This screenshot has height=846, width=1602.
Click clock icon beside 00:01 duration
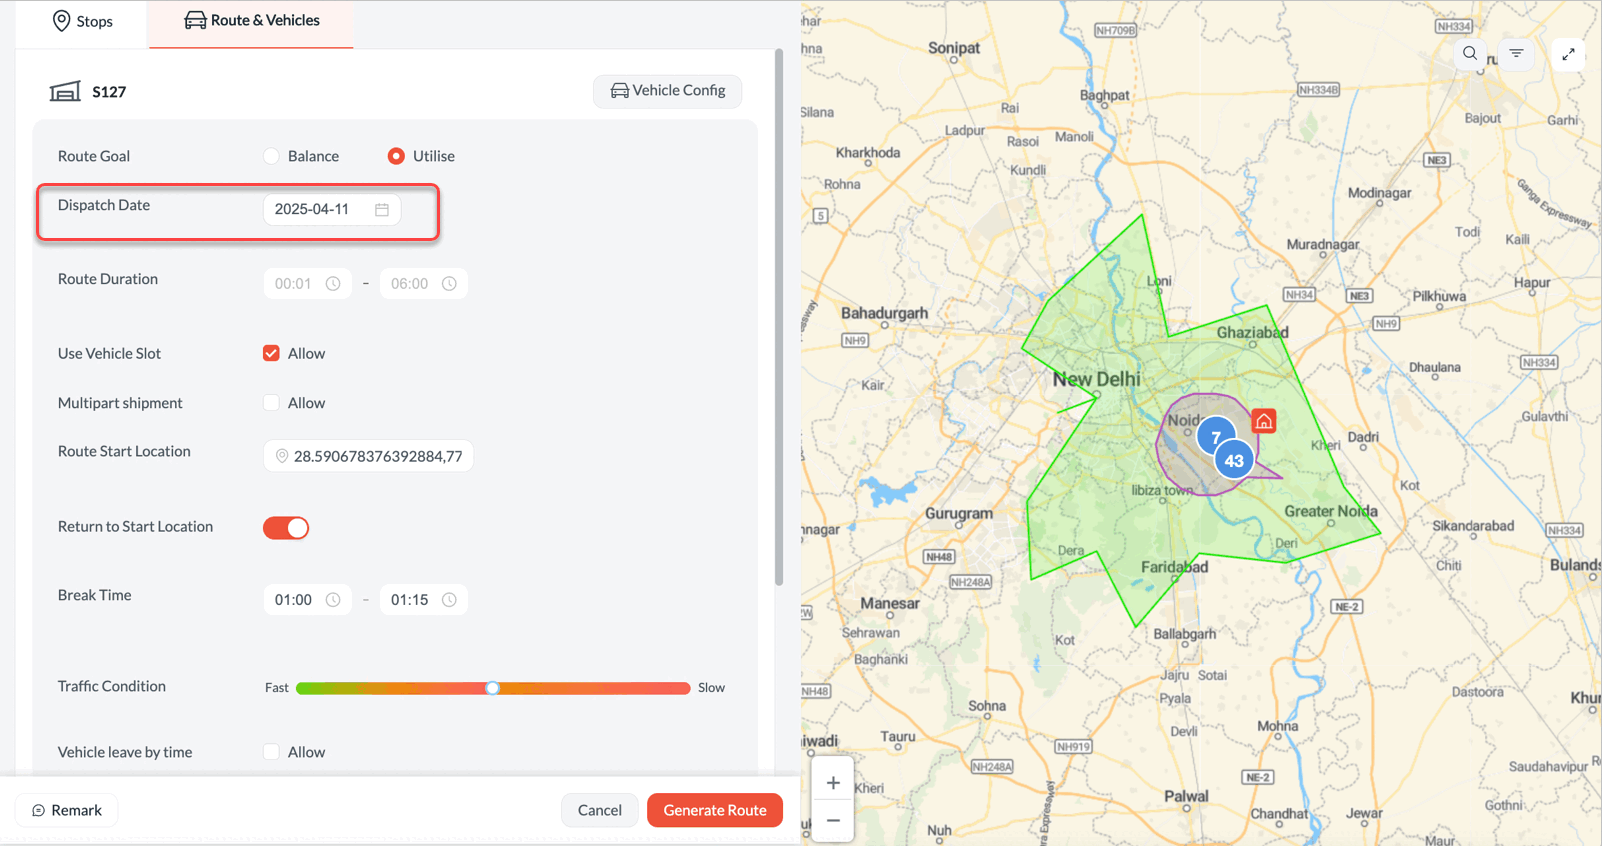tap(333, 284)
